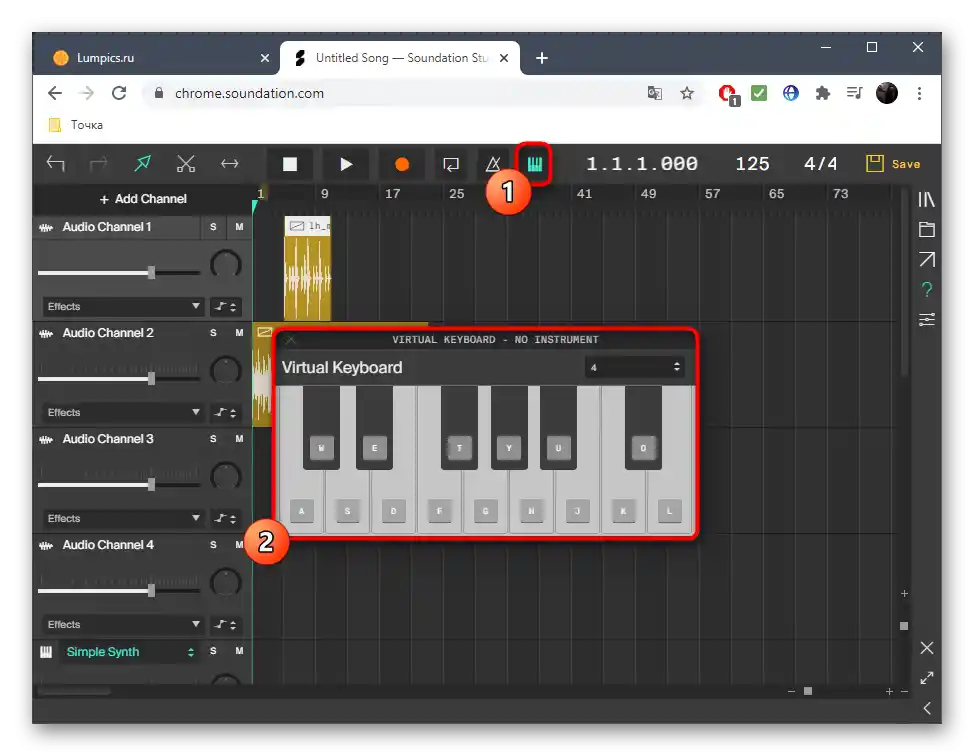
Task: Solo the Simple Synth channel
Action: (x=213, y=651)
